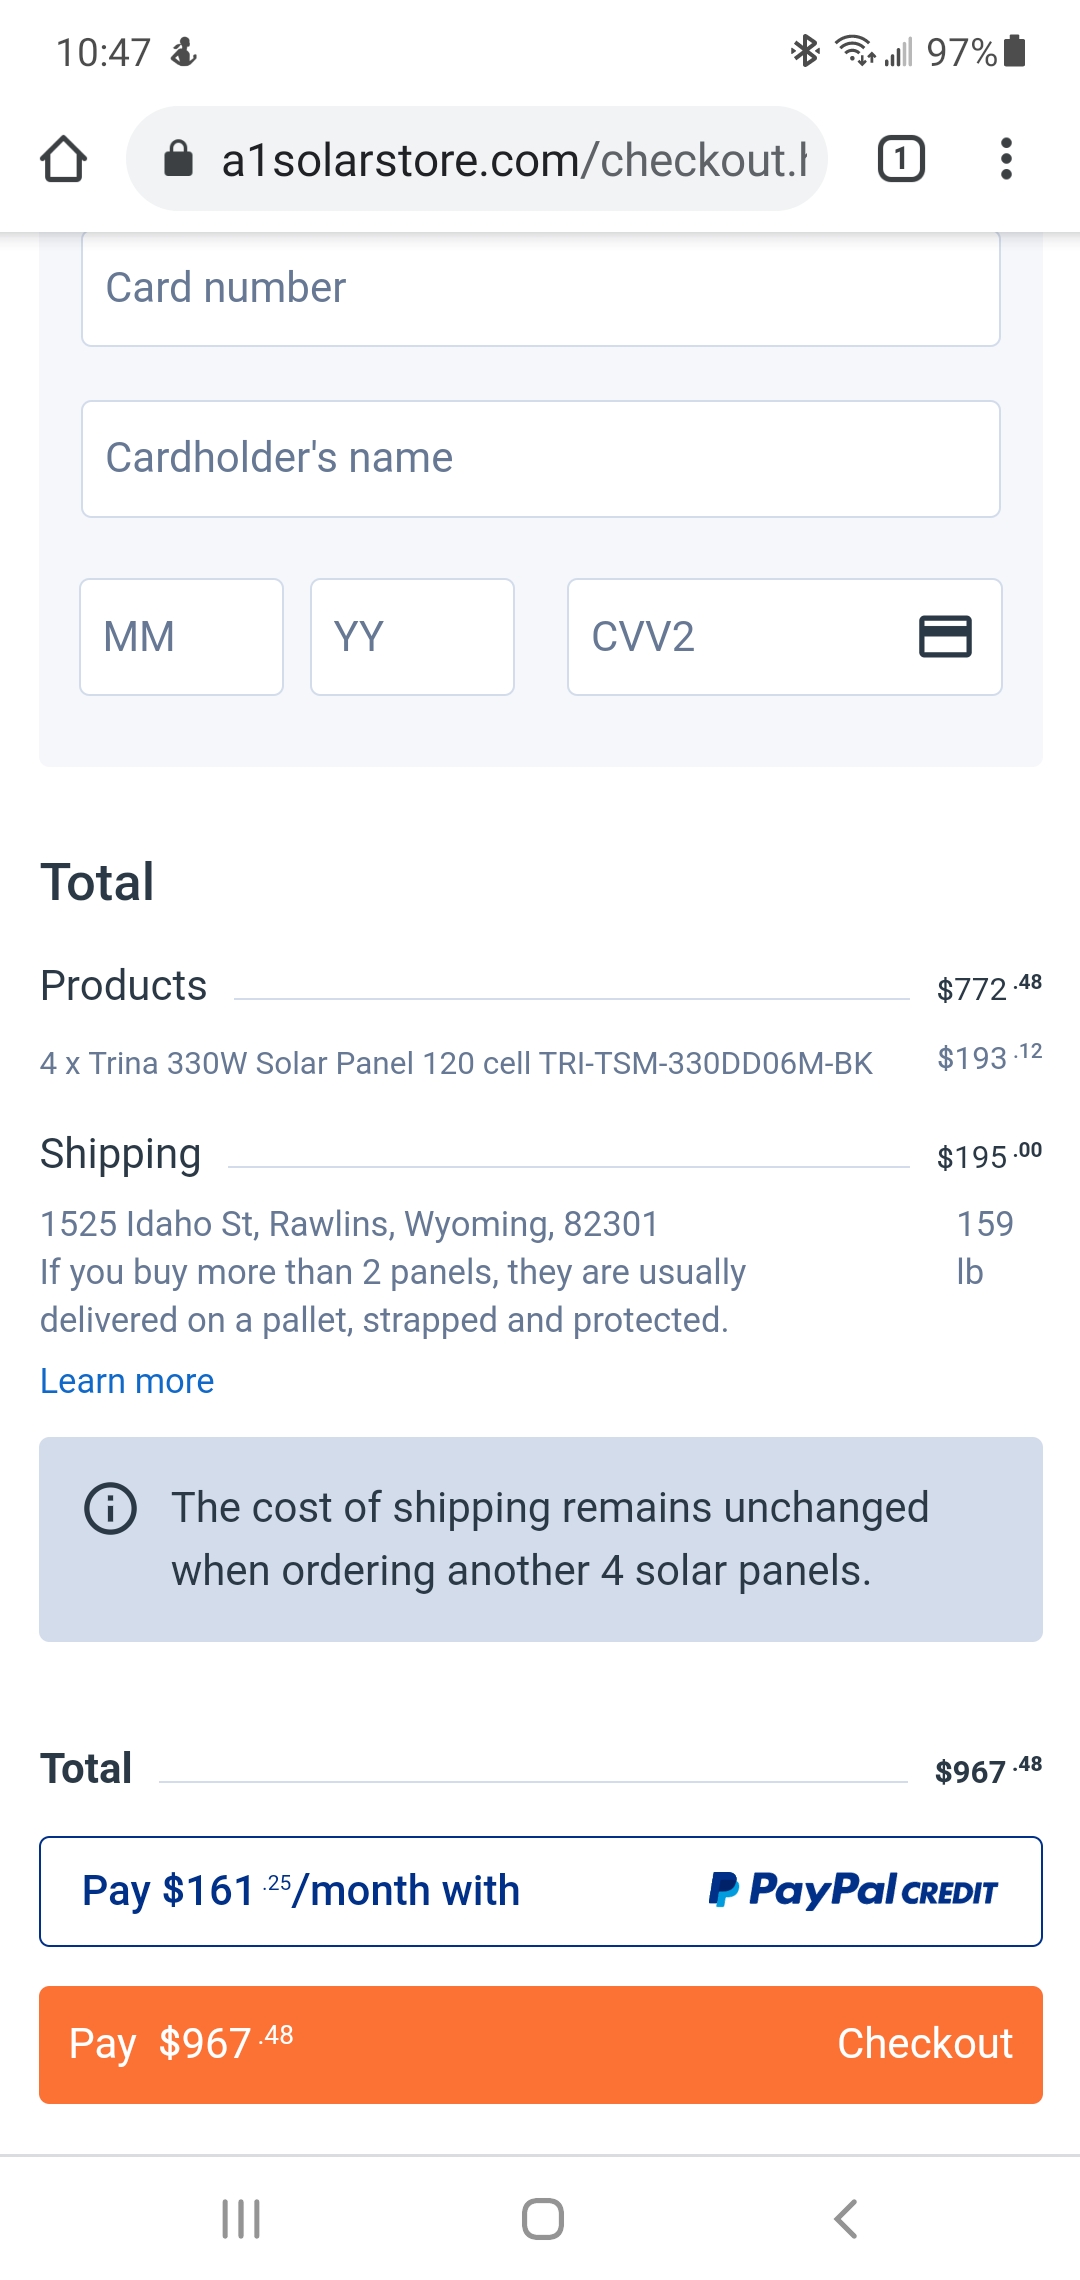Pay monthly with PayPal Credit button

point(540,1891)
